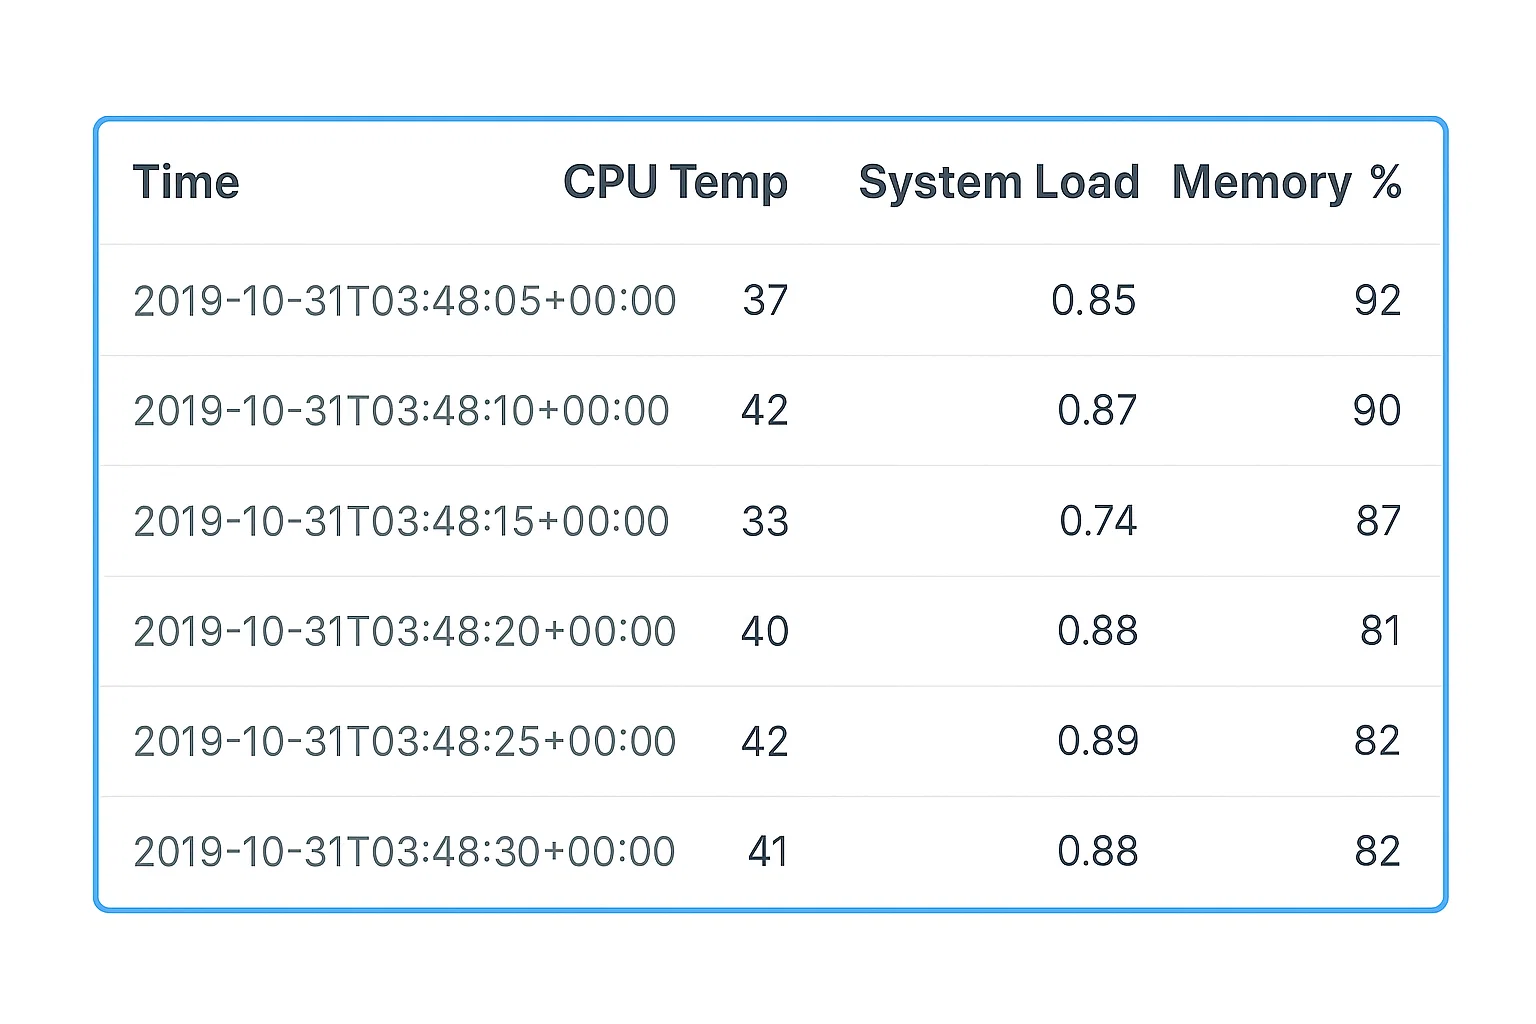Click Memory % value 81
The width and height of the screenshot is (1536, 1024).
pyautogui.click(x=1381, y=631)
